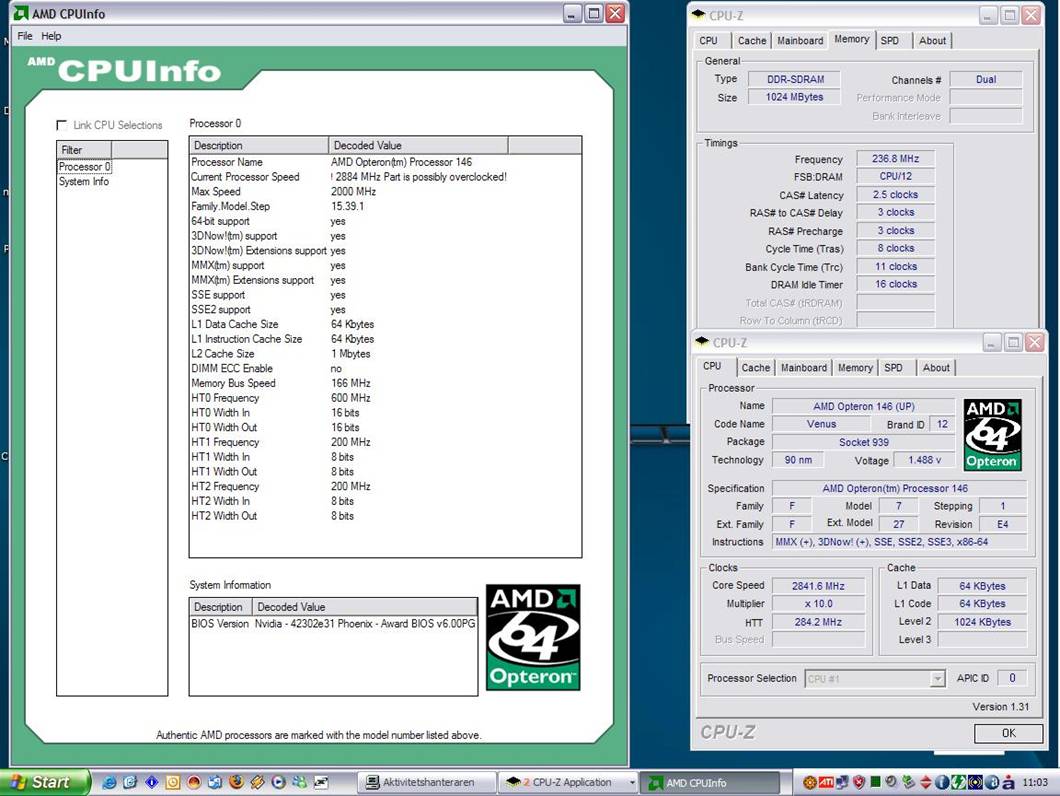Open Cache tab in CPU-Z Processor window
1060x796 pixels.
(x=755, y=368)
